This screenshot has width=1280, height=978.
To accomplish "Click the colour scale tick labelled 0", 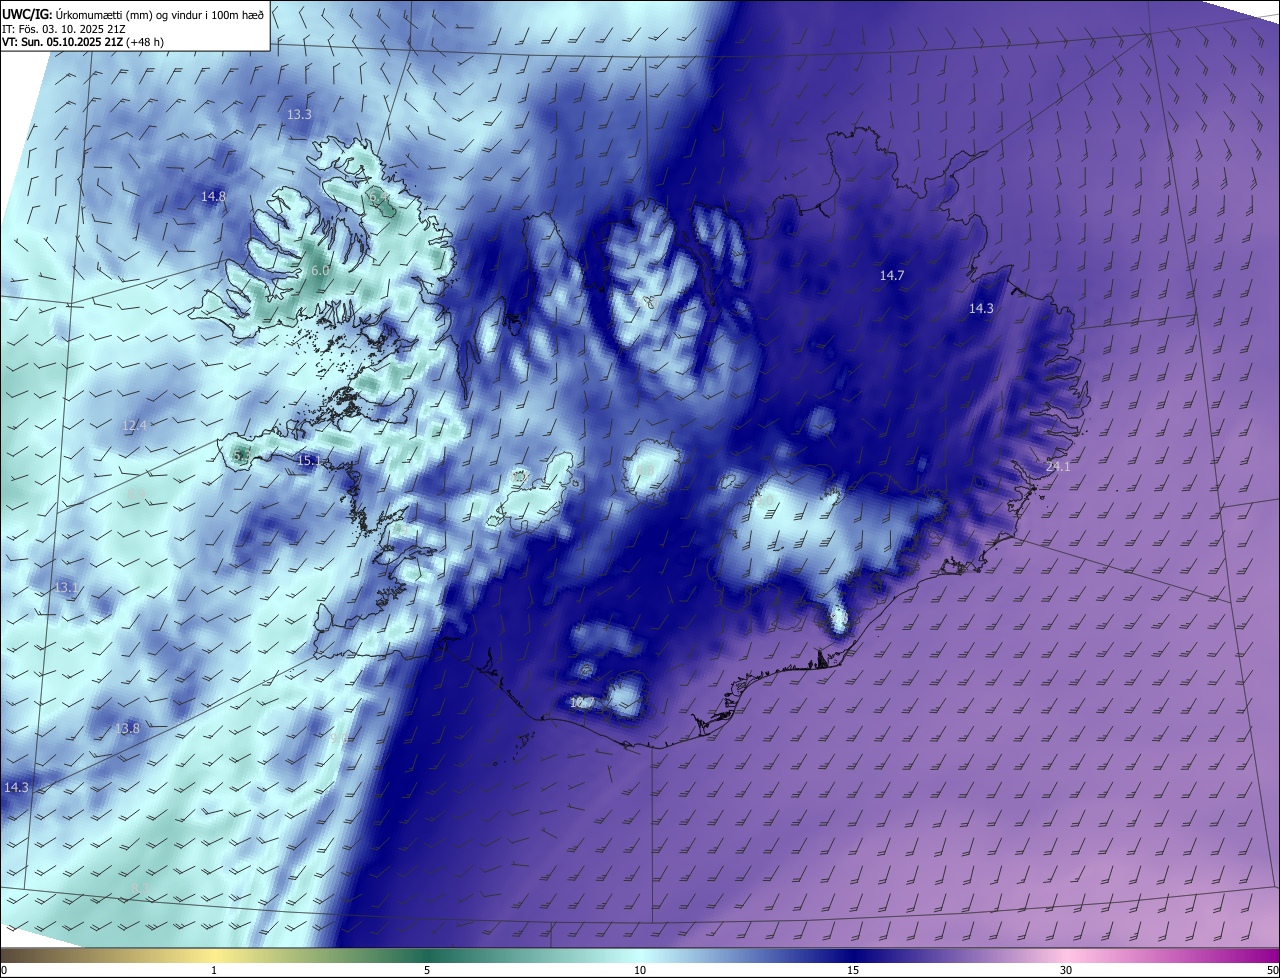I will [x=3, y=970].
